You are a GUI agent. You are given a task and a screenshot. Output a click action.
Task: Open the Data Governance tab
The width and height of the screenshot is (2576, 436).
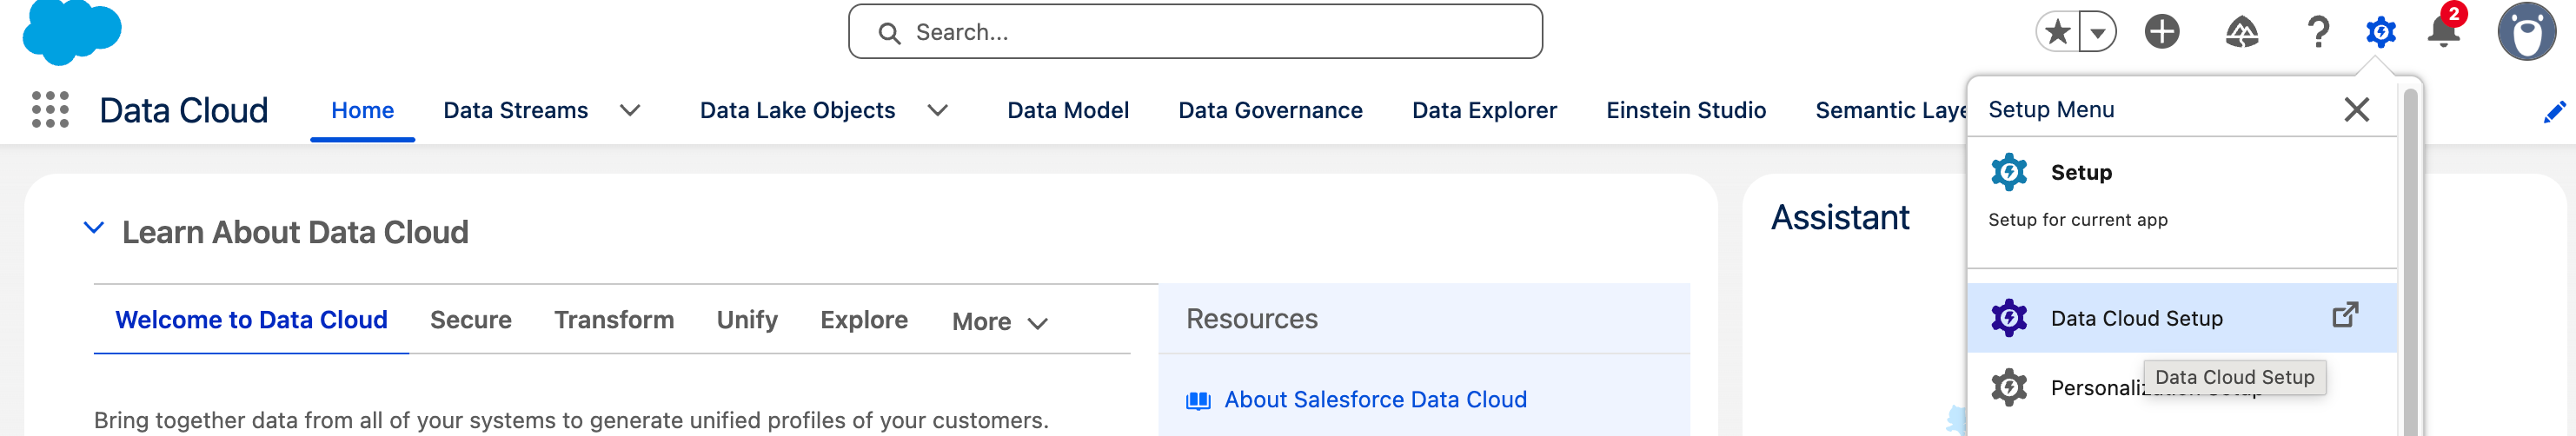point(1270,110)
